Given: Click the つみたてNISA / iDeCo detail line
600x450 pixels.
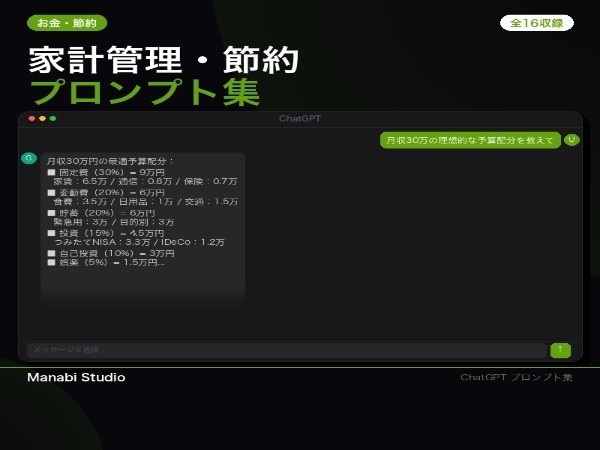Looking at the screenshot, I should pyautogui.click(x=139, y=242).
